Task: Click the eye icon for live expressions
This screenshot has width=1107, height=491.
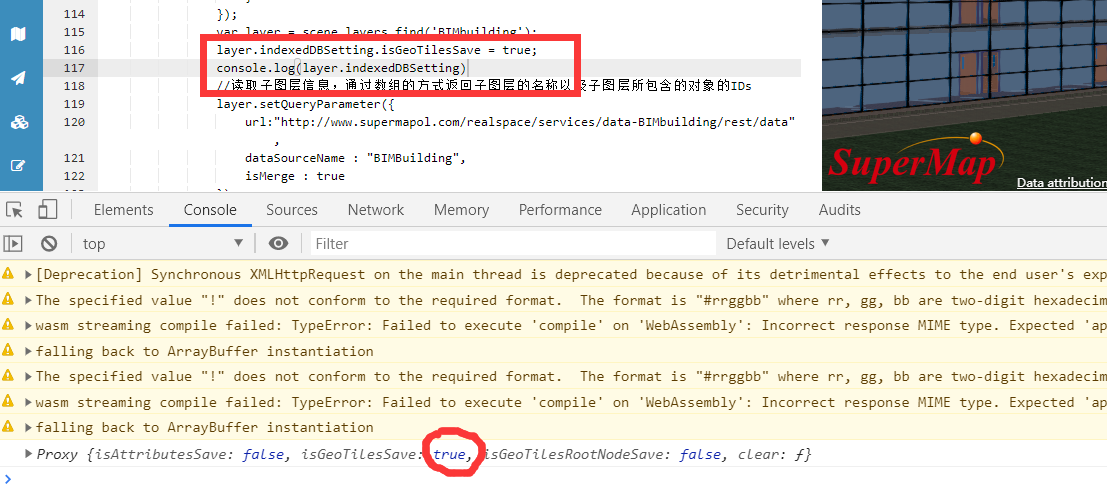Action: (279, 244)
